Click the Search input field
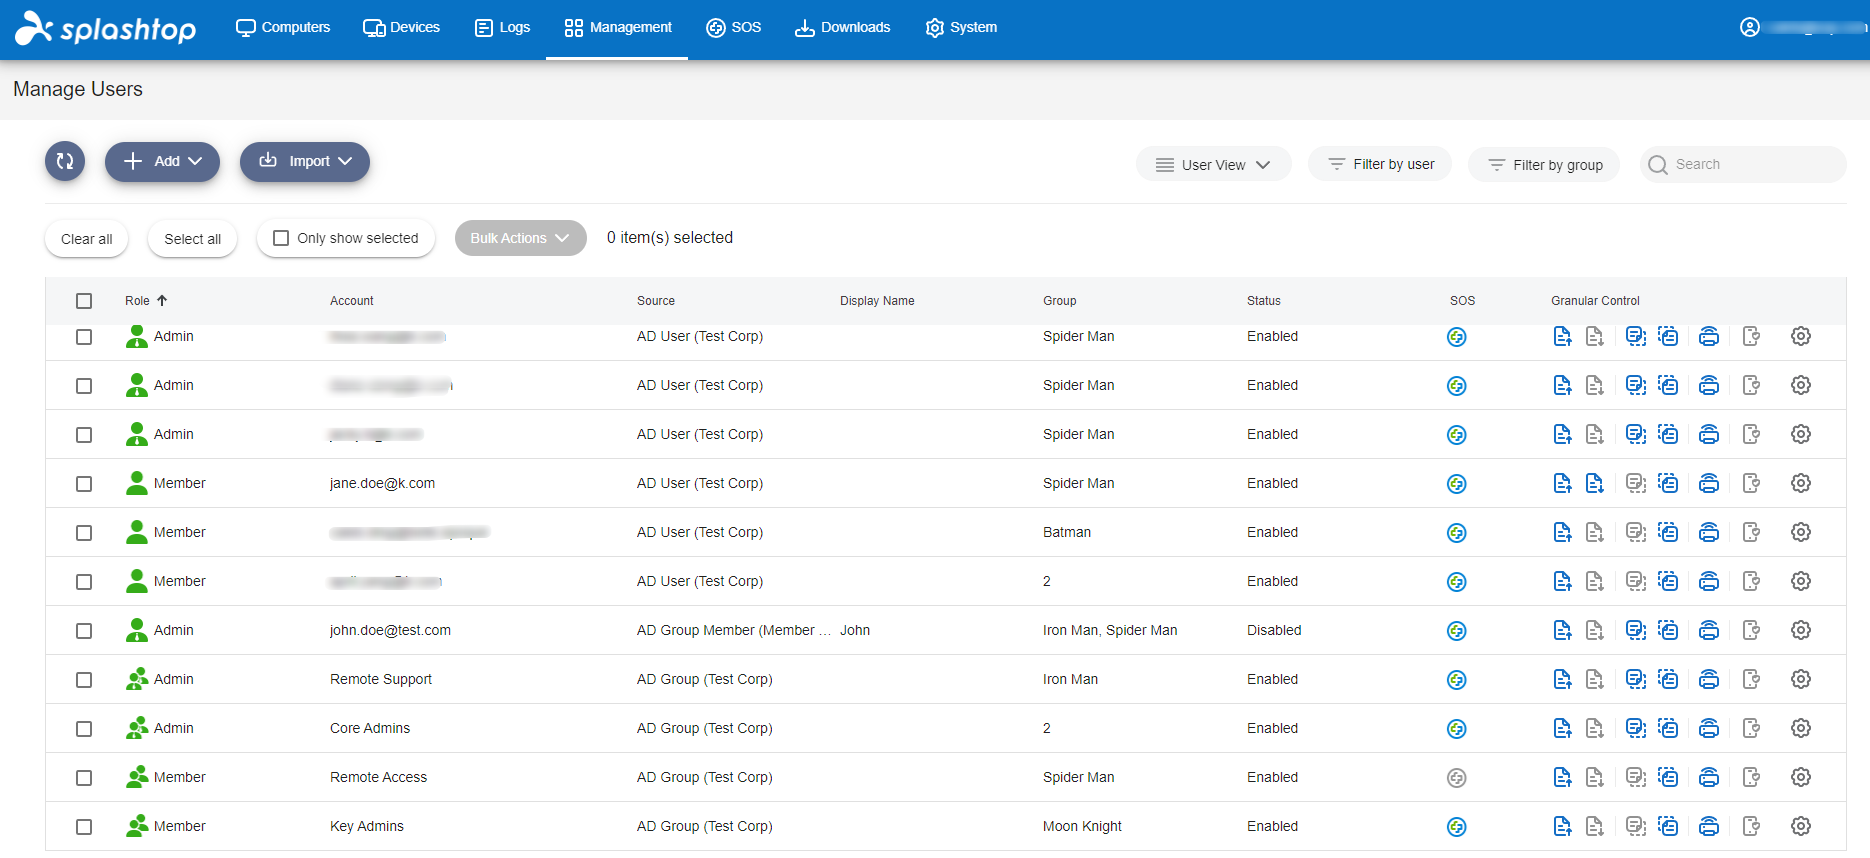This screenshot has width=1870, height=858. tap(1743, 164)
